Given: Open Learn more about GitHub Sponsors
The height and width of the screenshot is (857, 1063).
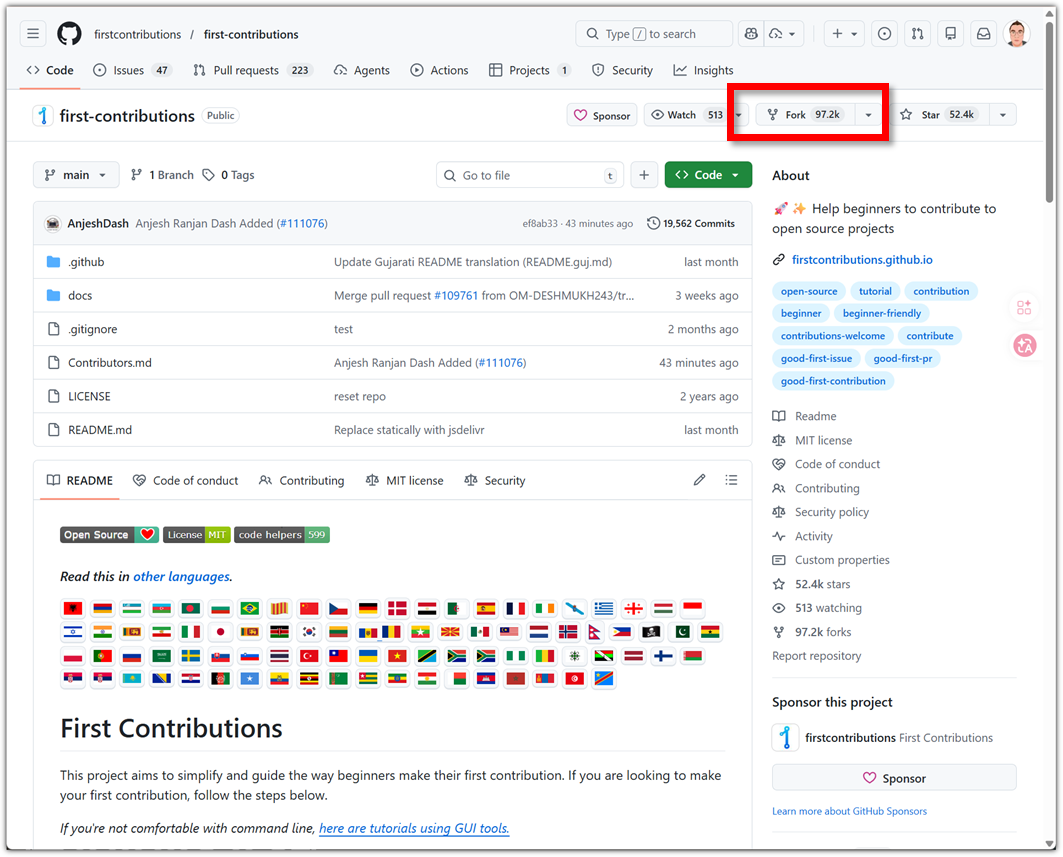Looking at the screenshot, I should click(x=849, y=812).
